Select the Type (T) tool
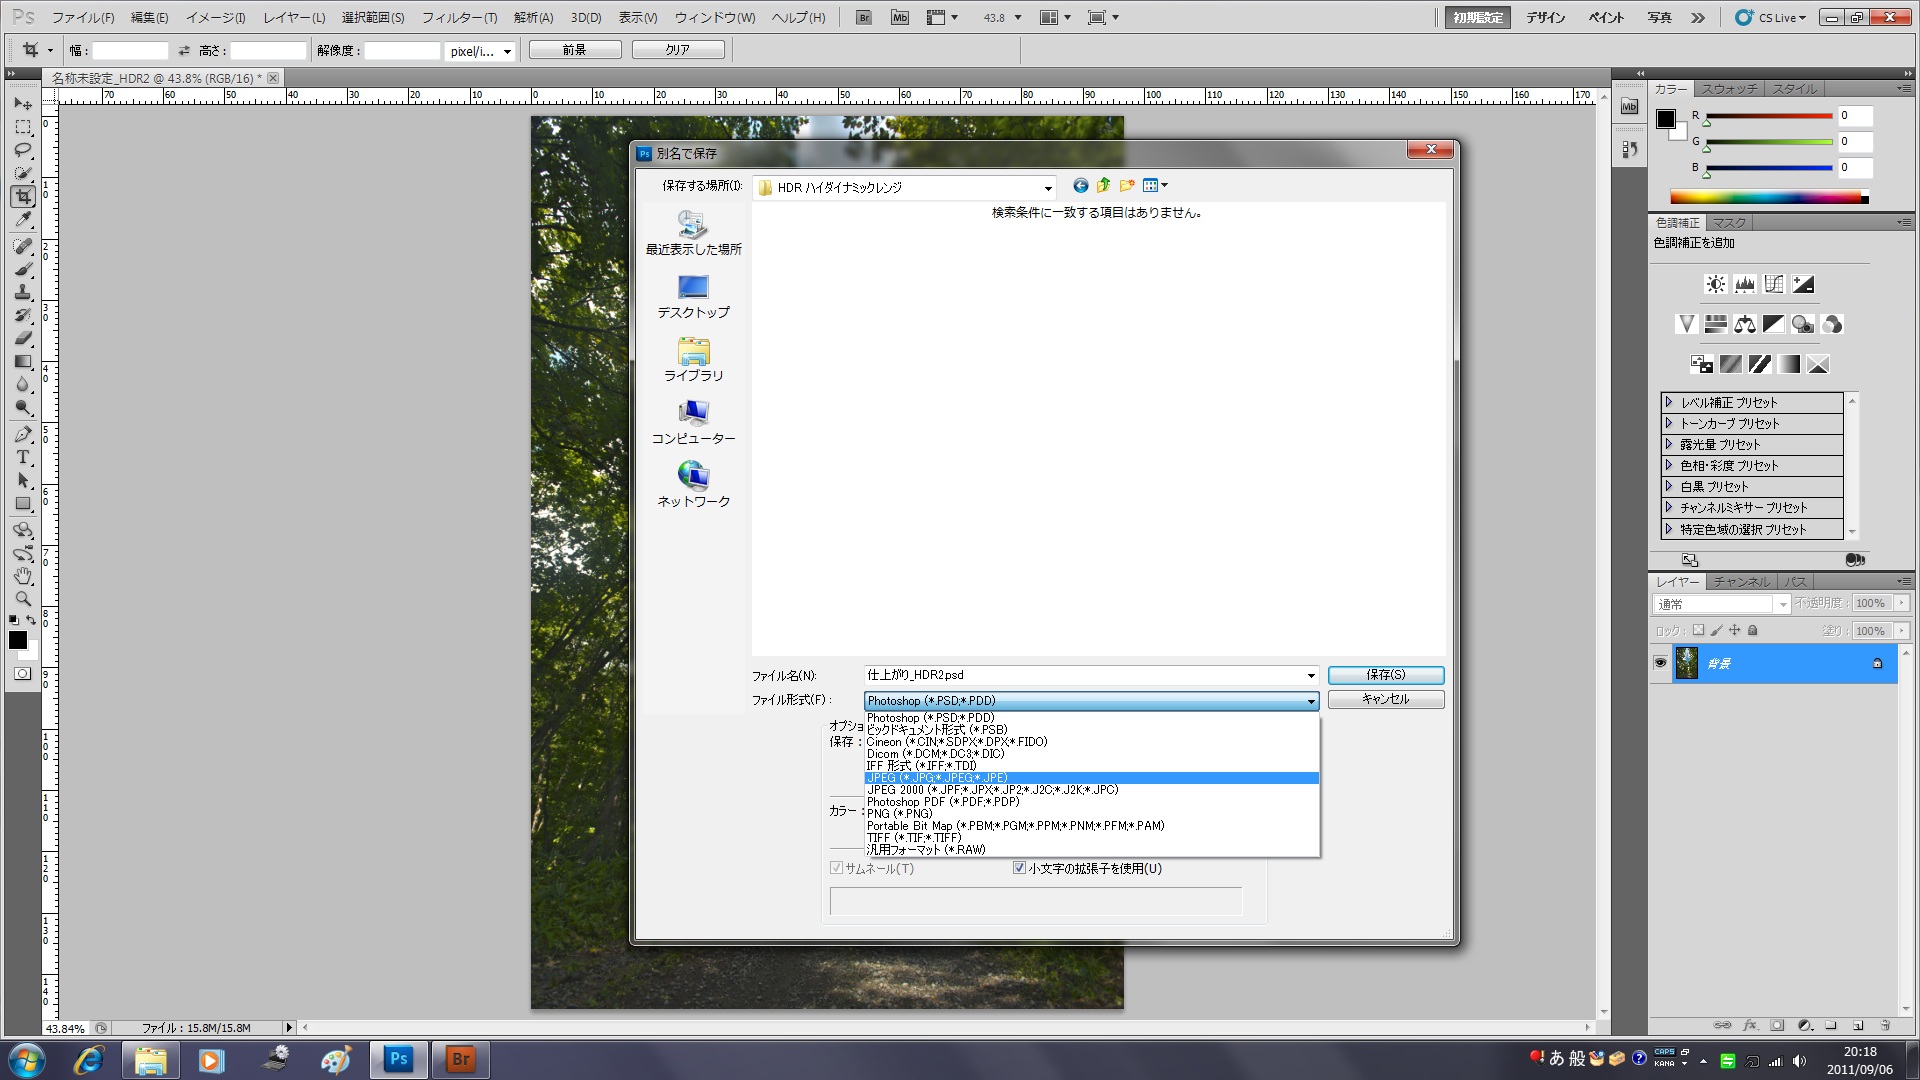This screenshot has height=1080, width=1920. click(23, 457)
